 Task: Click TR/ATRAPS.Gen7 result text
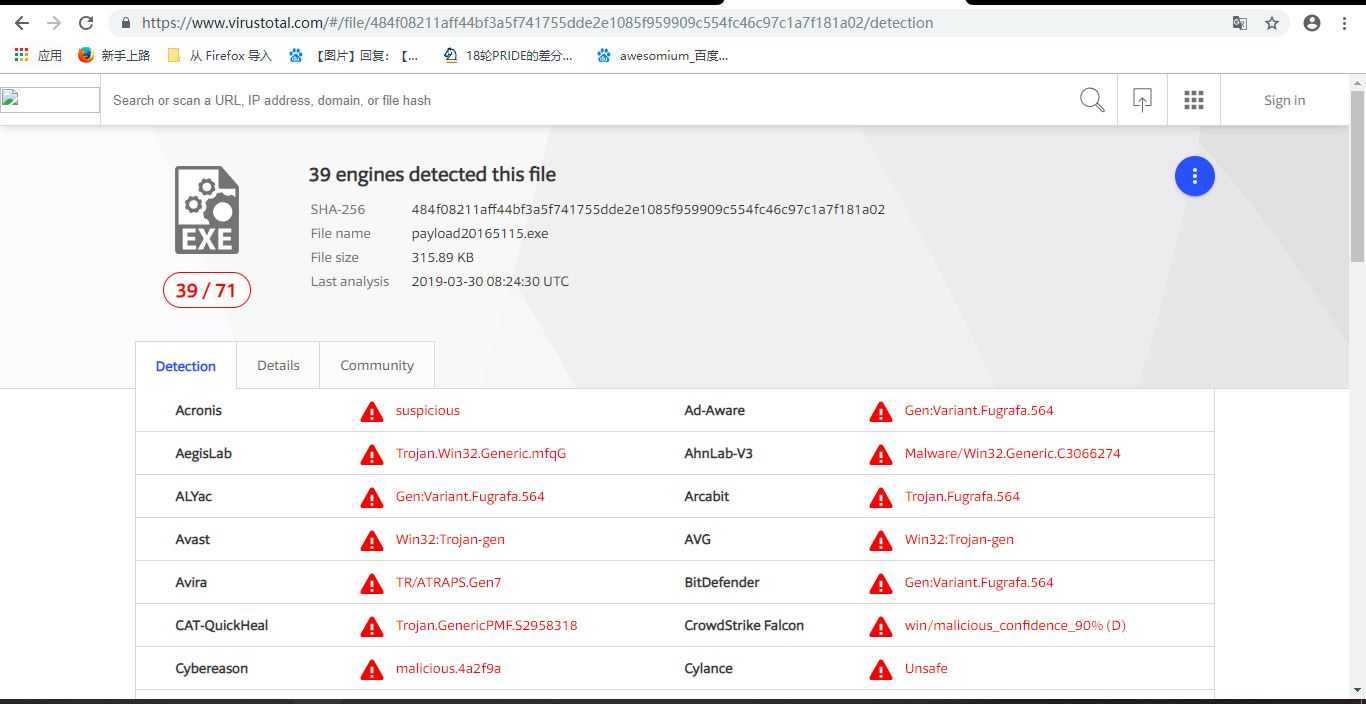(x=448, y=582)
